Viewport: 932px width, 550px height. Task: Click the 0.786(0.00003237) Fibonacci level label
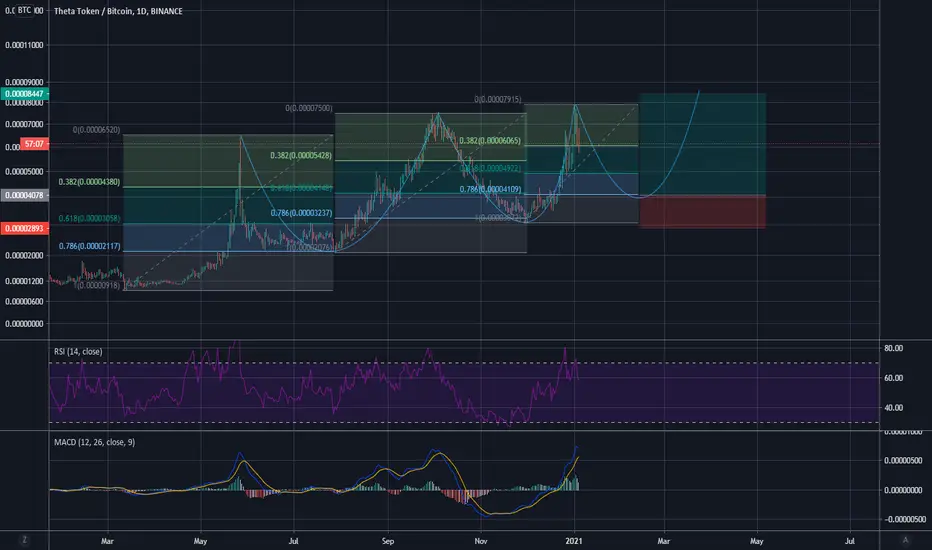301,213
